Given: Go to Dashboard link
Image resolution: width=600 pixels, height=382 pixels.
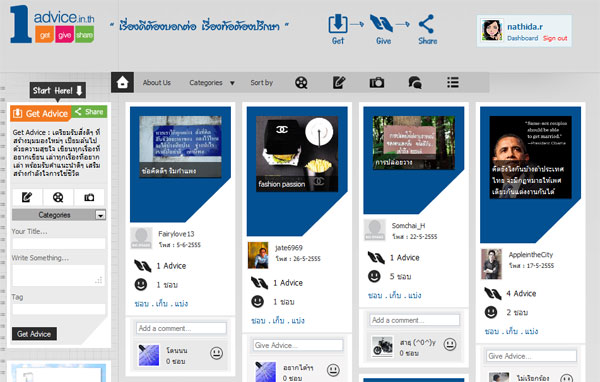Looking at the screenshot, I should [x=522, y=38].
